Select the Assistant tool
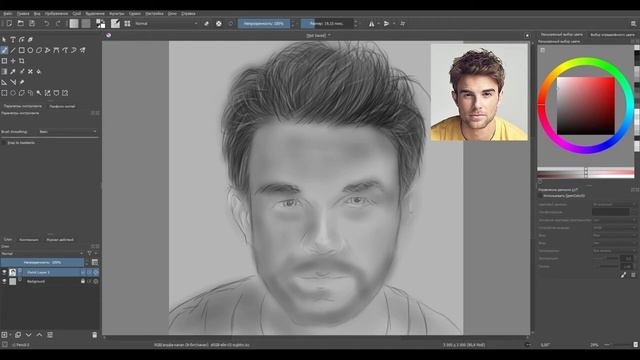The image size is (640, 360). [x=4, y=82]
